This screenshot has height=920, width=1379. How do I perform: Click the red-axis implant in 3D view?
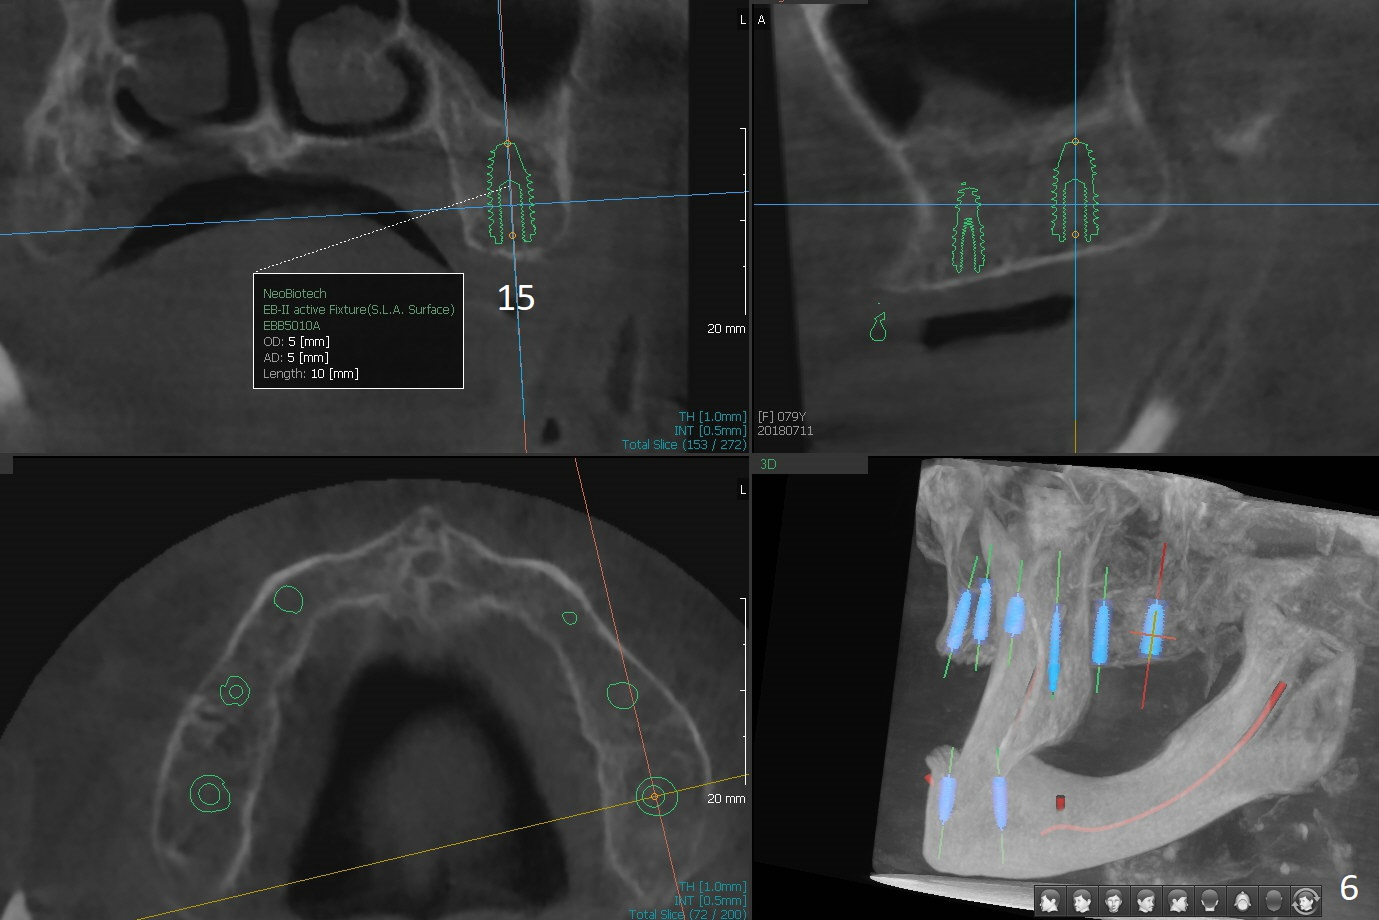coord(1153,630)
